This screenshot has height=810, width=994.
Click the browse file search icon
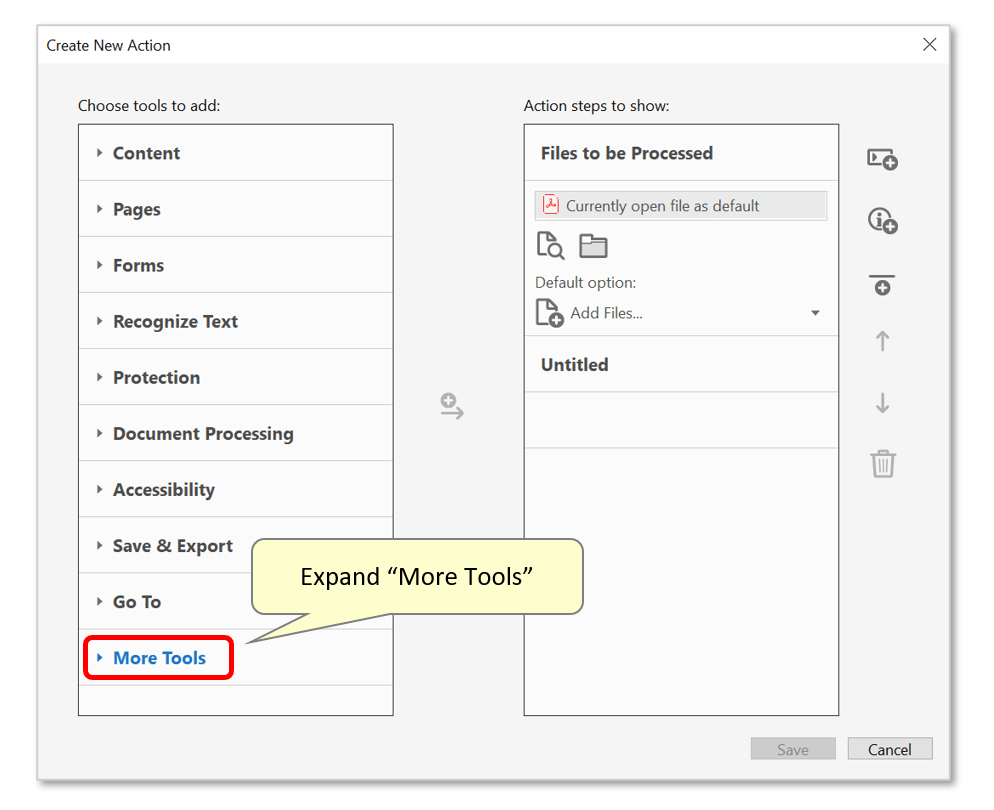[550, 245]
